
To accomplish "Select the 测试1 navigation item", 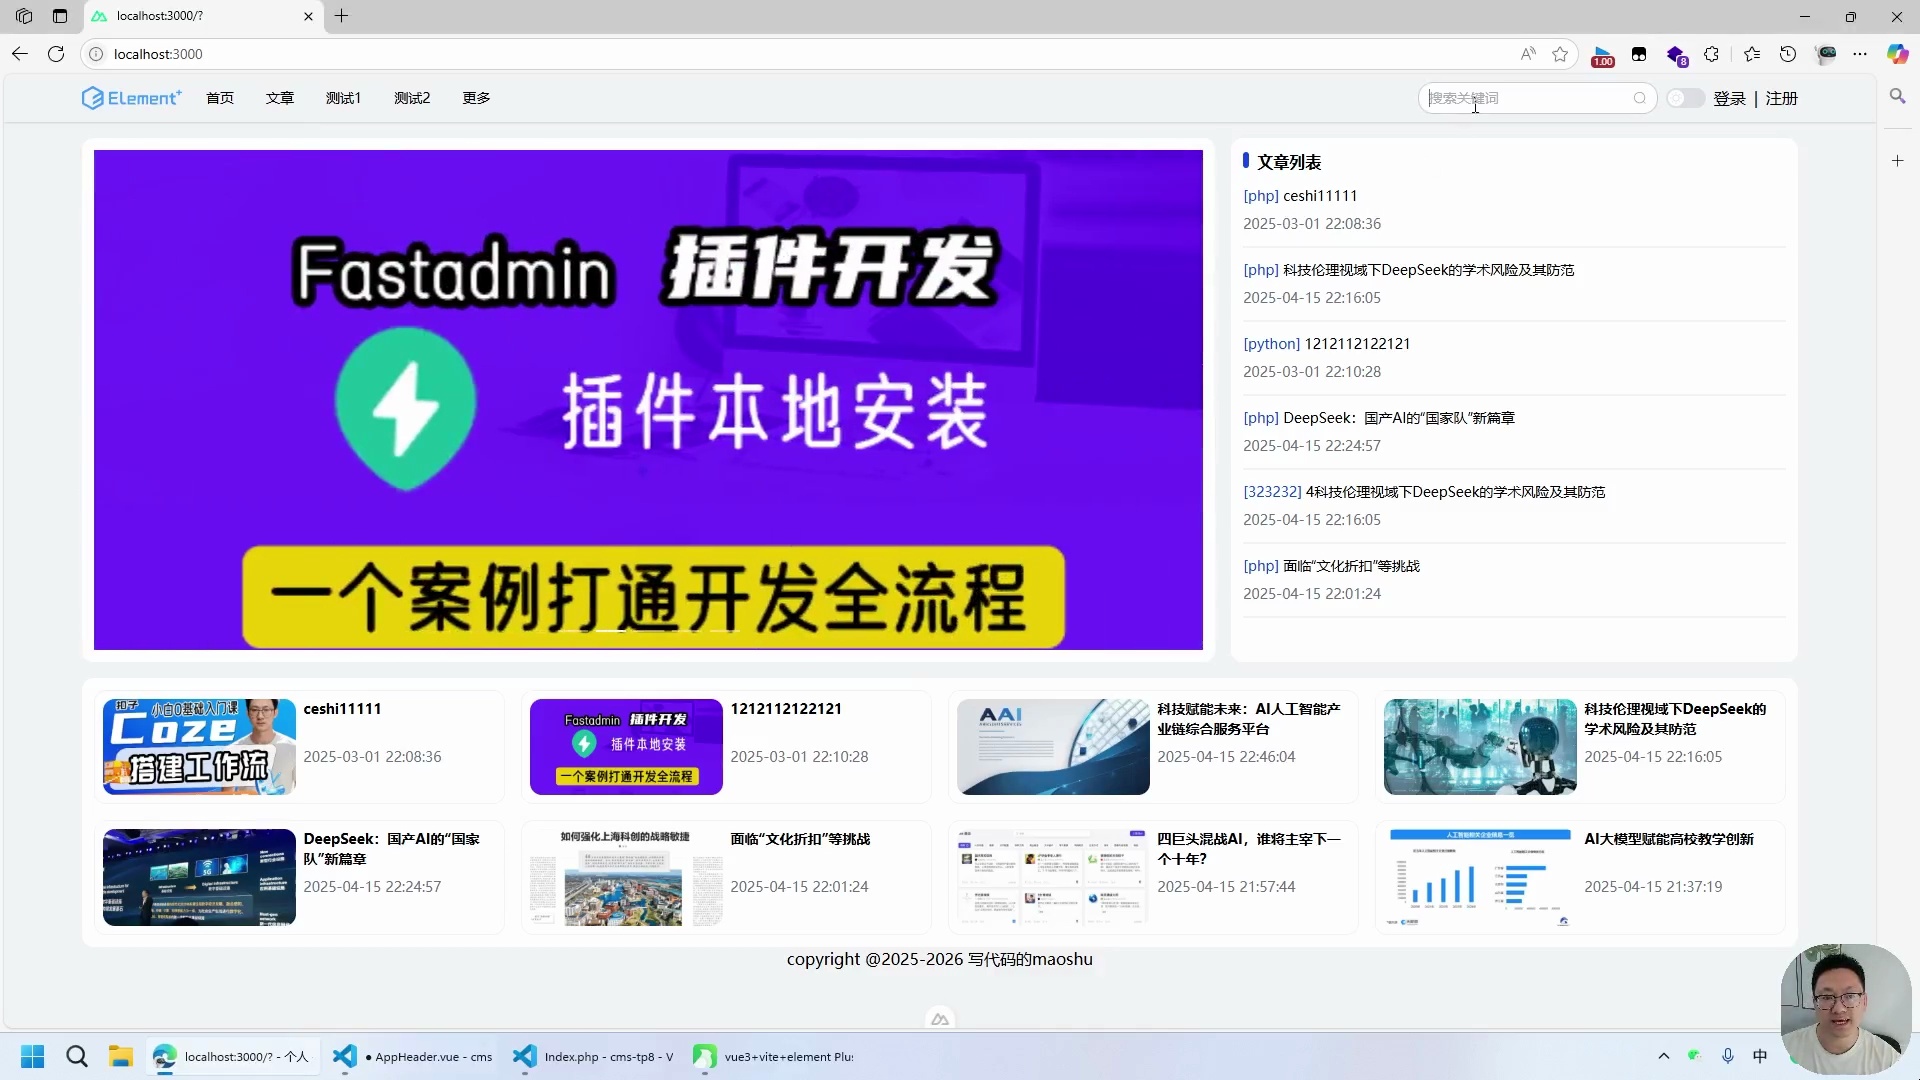I will 343,98.
